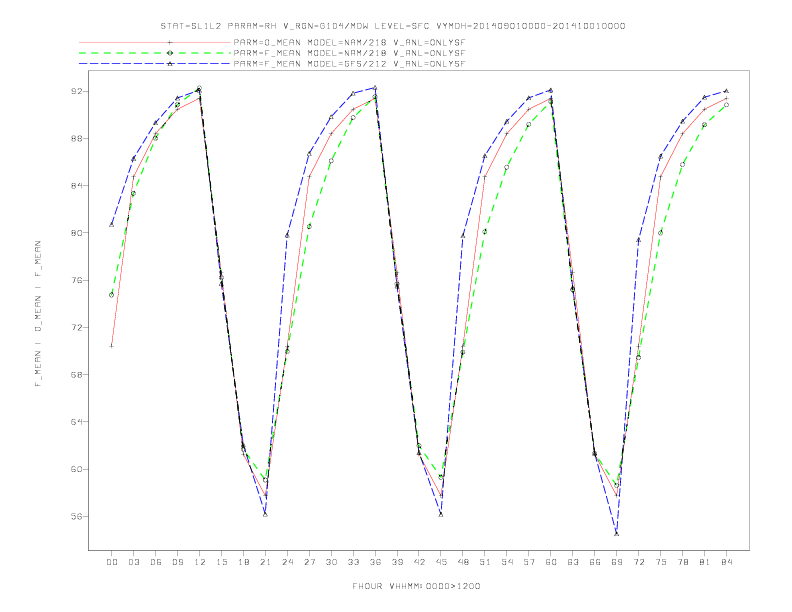Click the x-axis forecast hour label 12
This screenshot has width=792, height=612.
point(200,562)
